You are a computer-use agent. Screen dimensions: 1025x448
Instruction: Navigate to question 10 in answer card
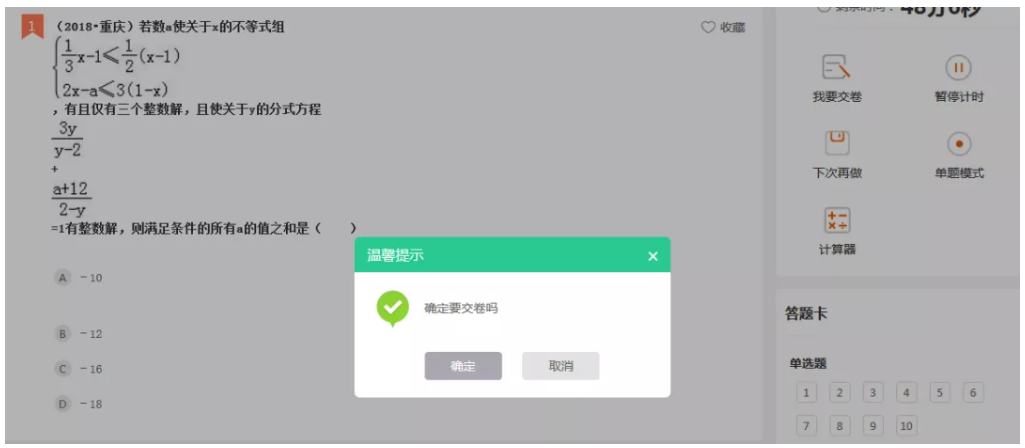click(906, 426)
